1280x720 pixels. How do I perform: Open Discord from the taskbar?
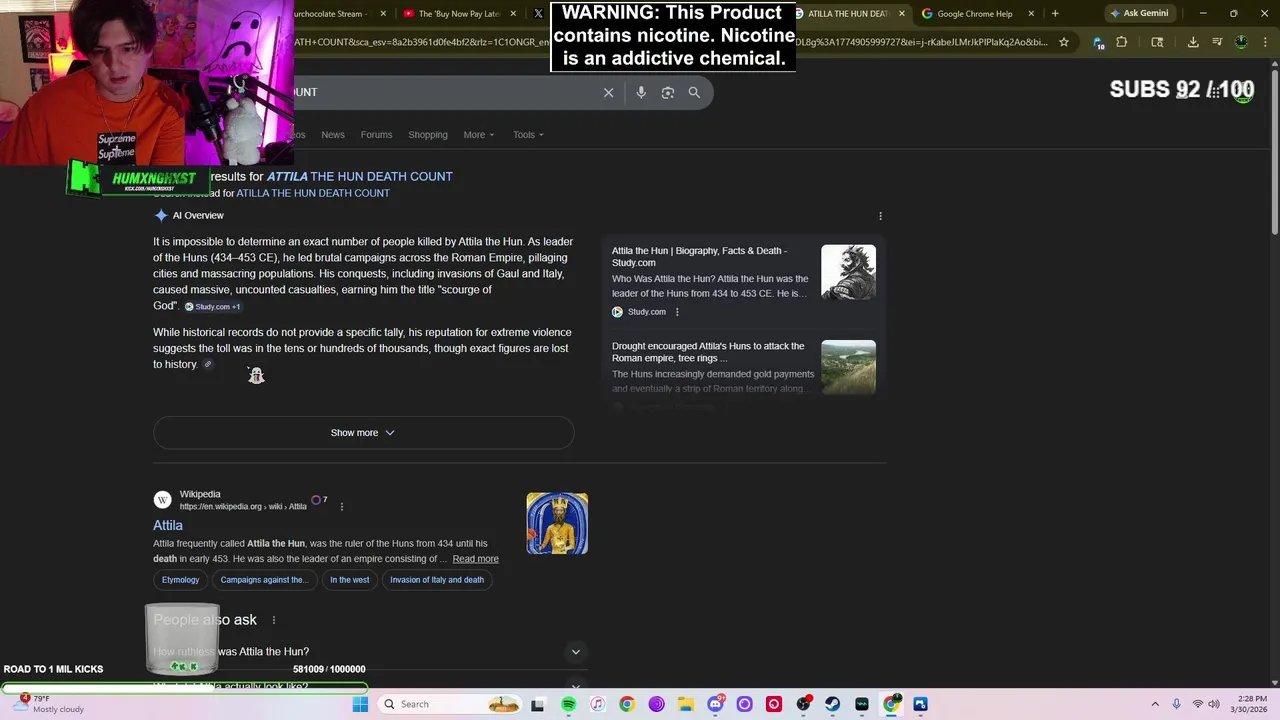[x=715, y=704]
